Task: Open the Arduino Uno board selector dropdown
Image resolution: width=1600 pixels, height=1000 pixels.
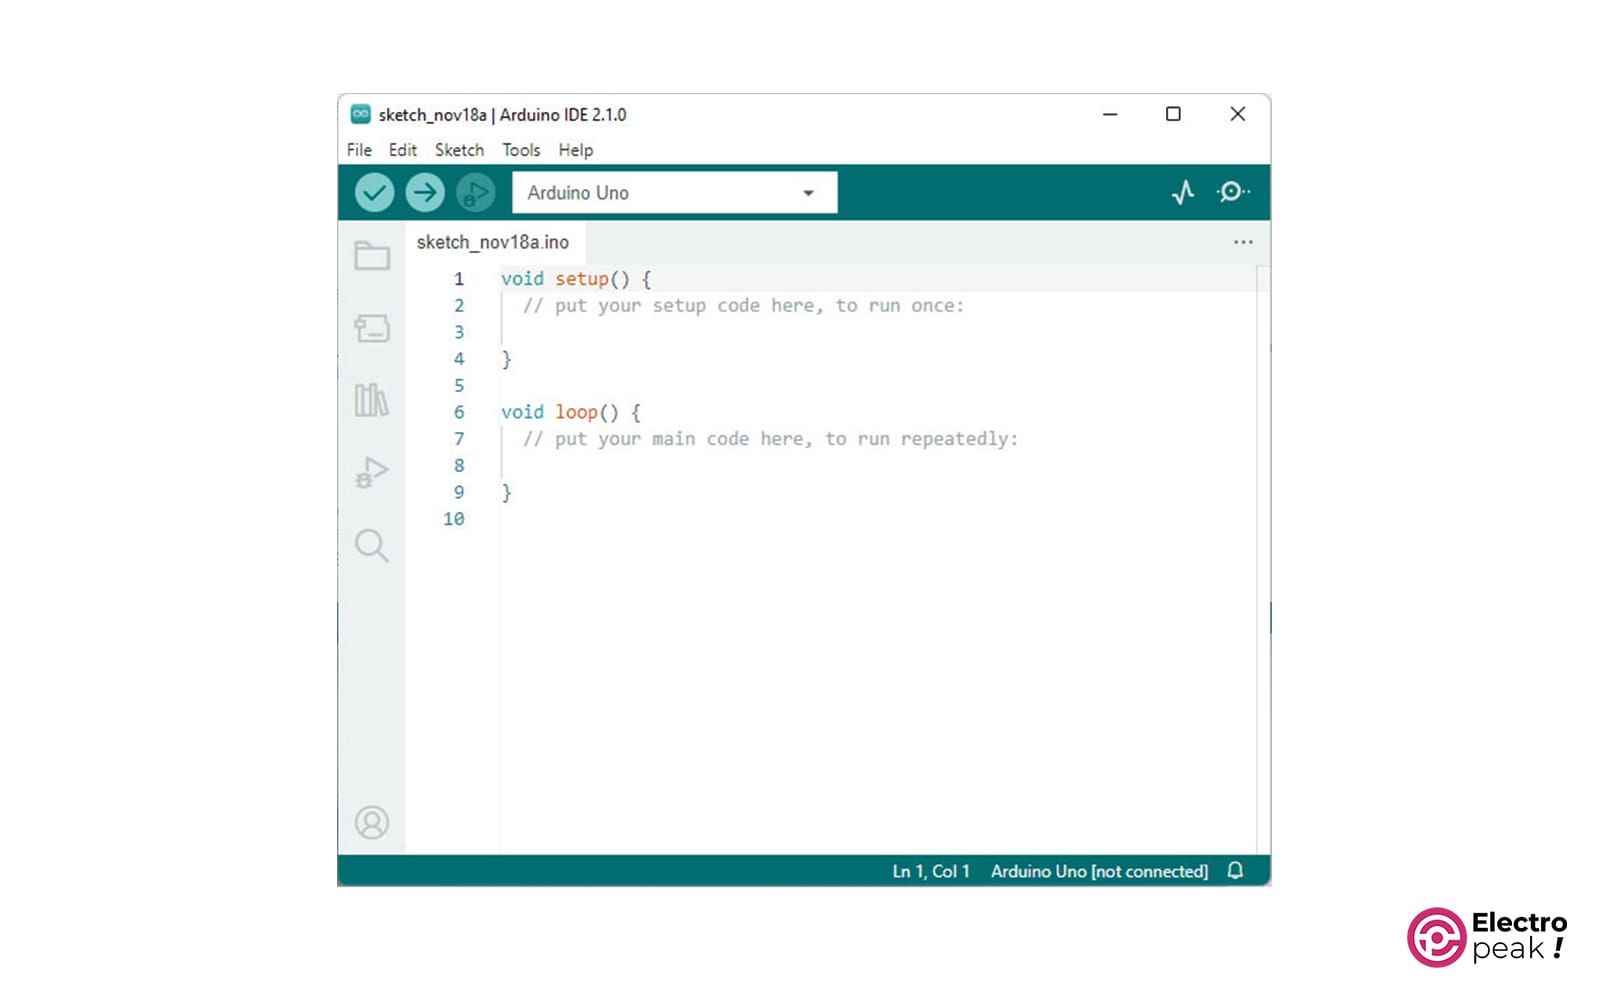Action: pyautogui.click(x=675, y=193)
